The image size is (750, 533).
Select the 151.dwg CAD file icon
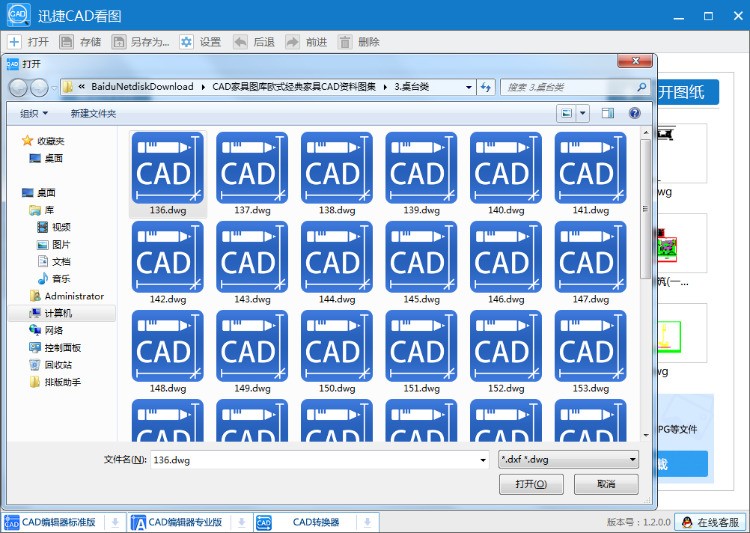tap(421, 346)
